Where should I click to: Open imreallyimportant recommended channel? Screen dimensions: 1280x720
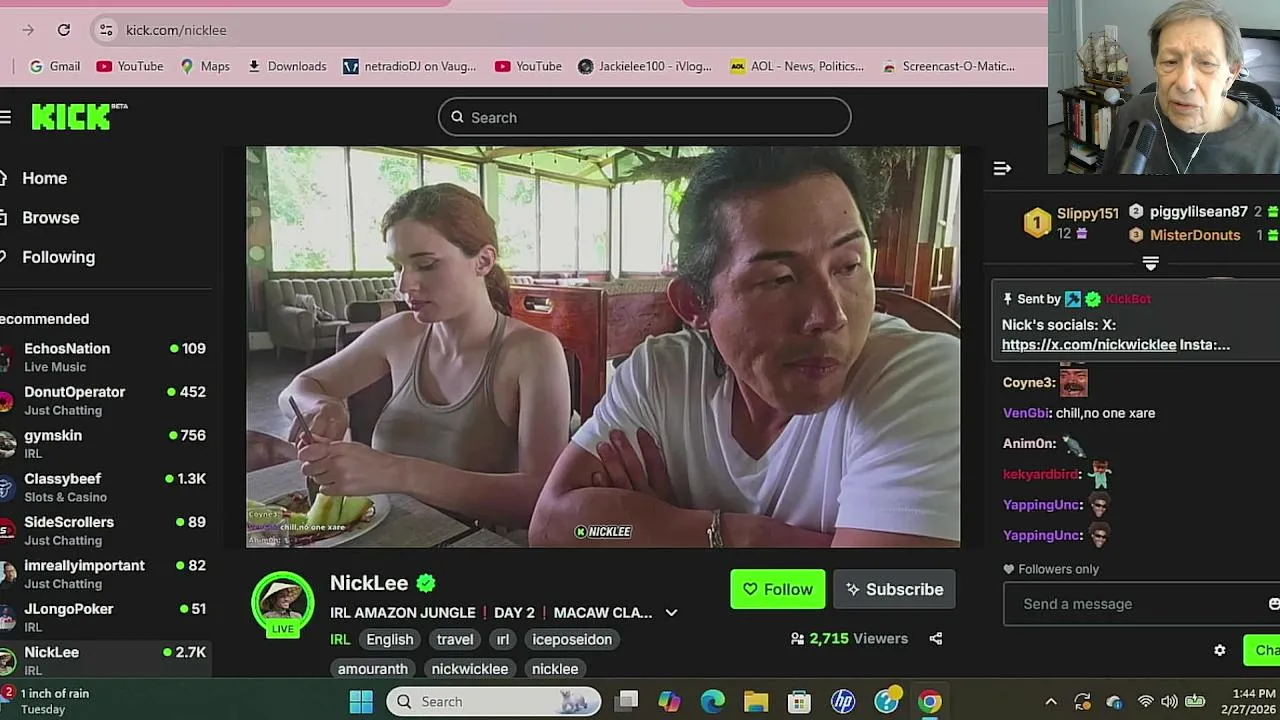[105, 574]
